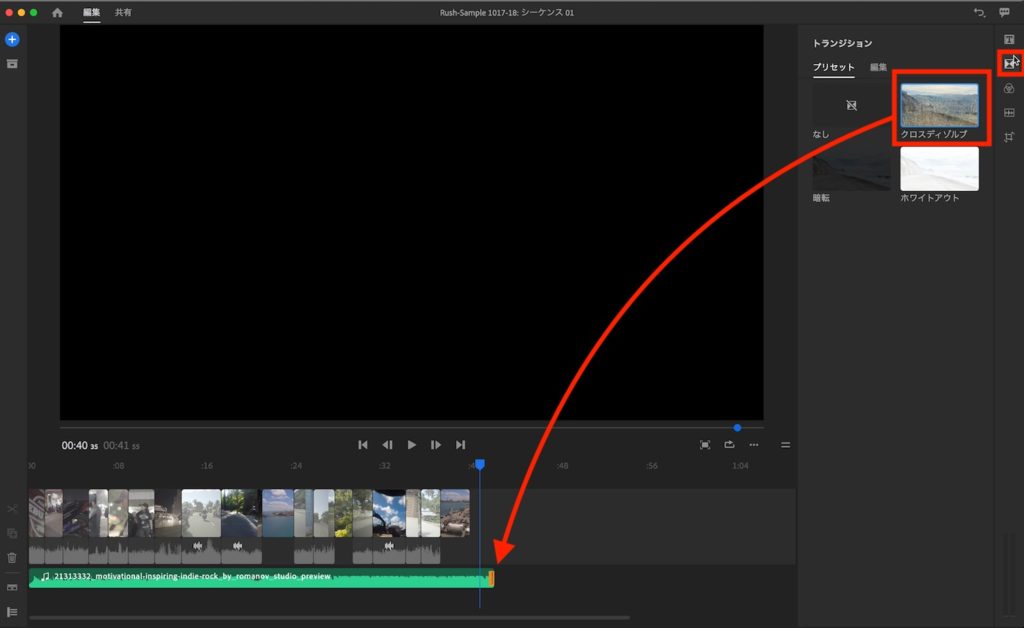1024x628 pixels.
Task: Toggle fullscreen preview mode
Action: pos(705,445)
